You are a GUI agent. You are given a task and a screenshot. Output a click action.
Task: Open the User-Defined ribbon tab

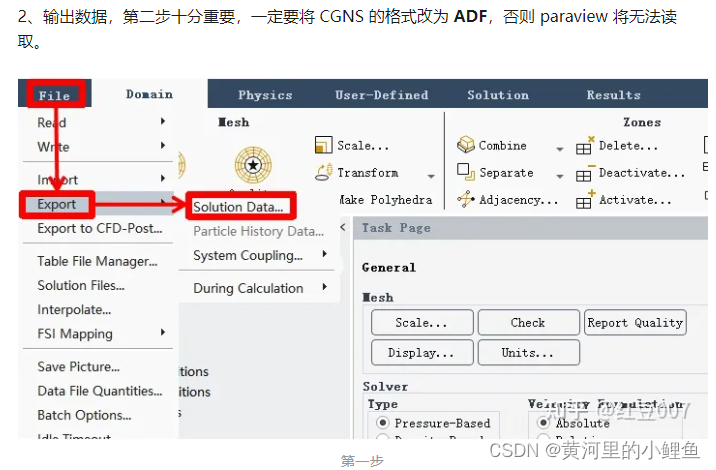(382, 95)
